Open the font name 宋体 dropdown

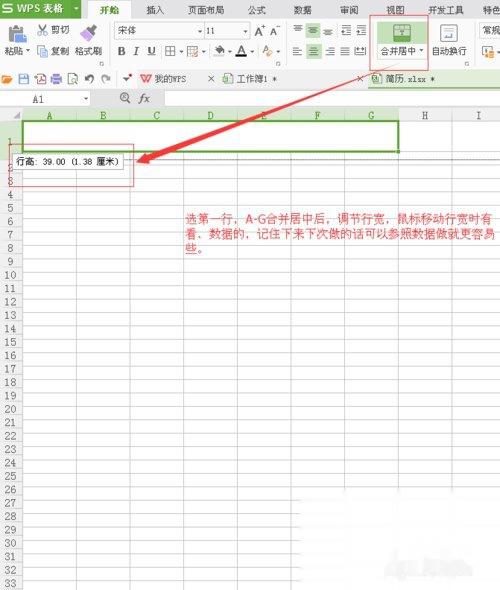click(200, 31)
